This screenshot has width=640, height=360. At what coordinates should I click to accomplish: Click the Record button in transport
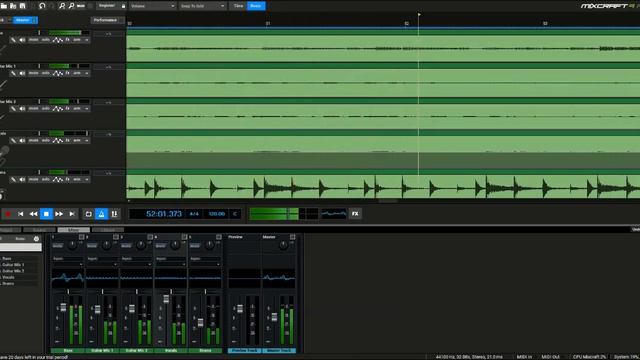pyautogui.click(x=7, y=214)
